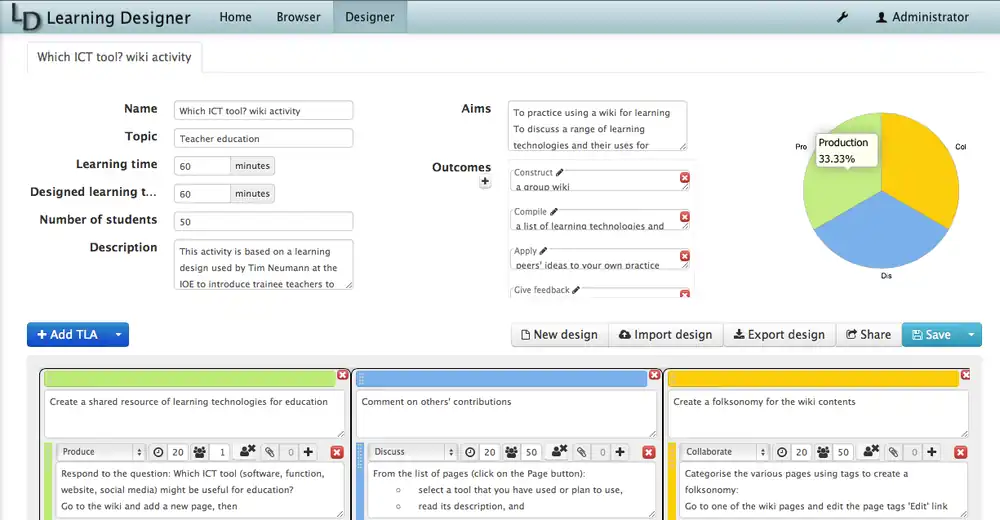The height and width of the screenshot is (520, 1000).
Task: Toggle teacher presence icon in Produce row
Action: coord(248,452)
